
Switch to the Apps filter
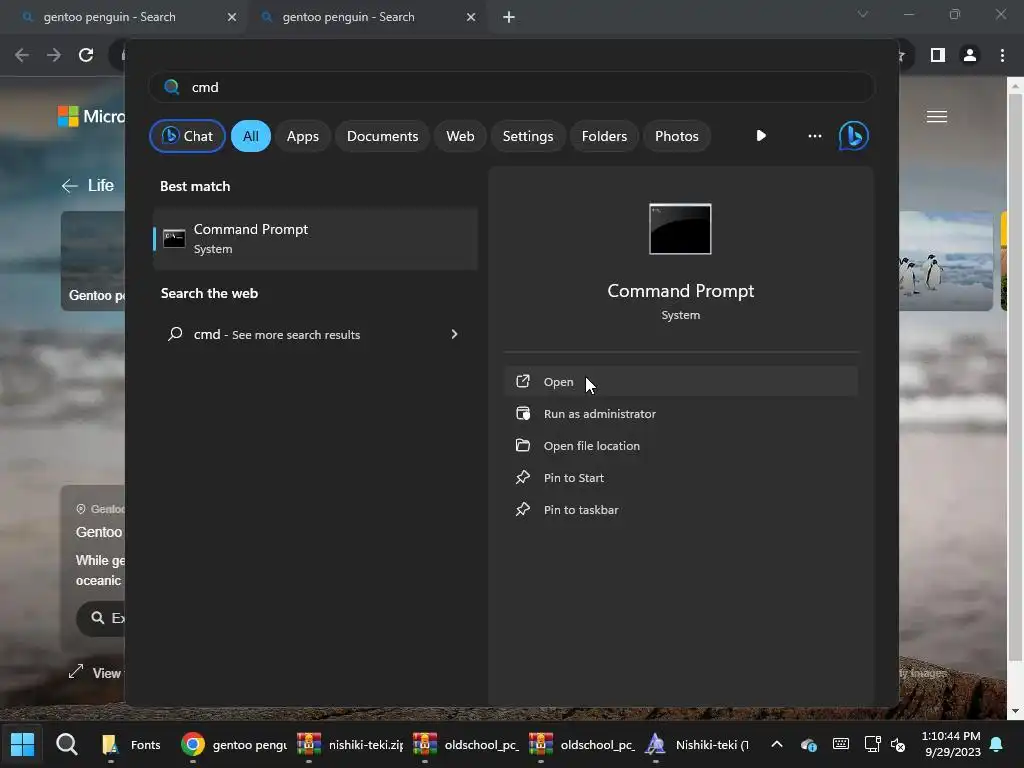303,136
